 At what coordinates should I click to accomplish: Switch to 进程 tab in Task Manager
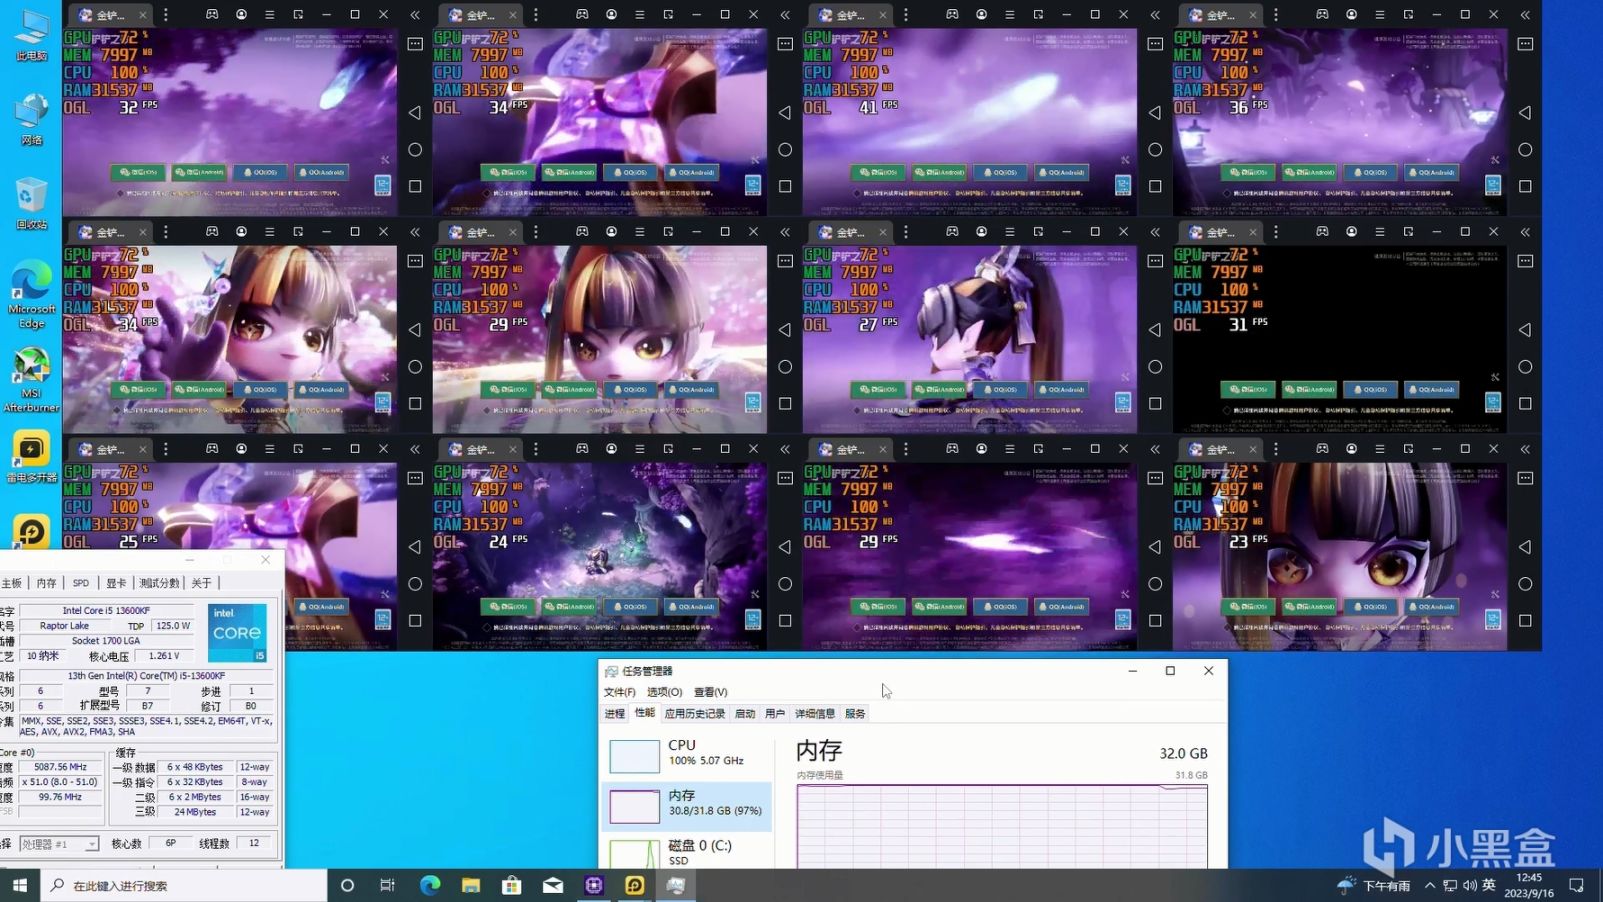pos(614,714)
